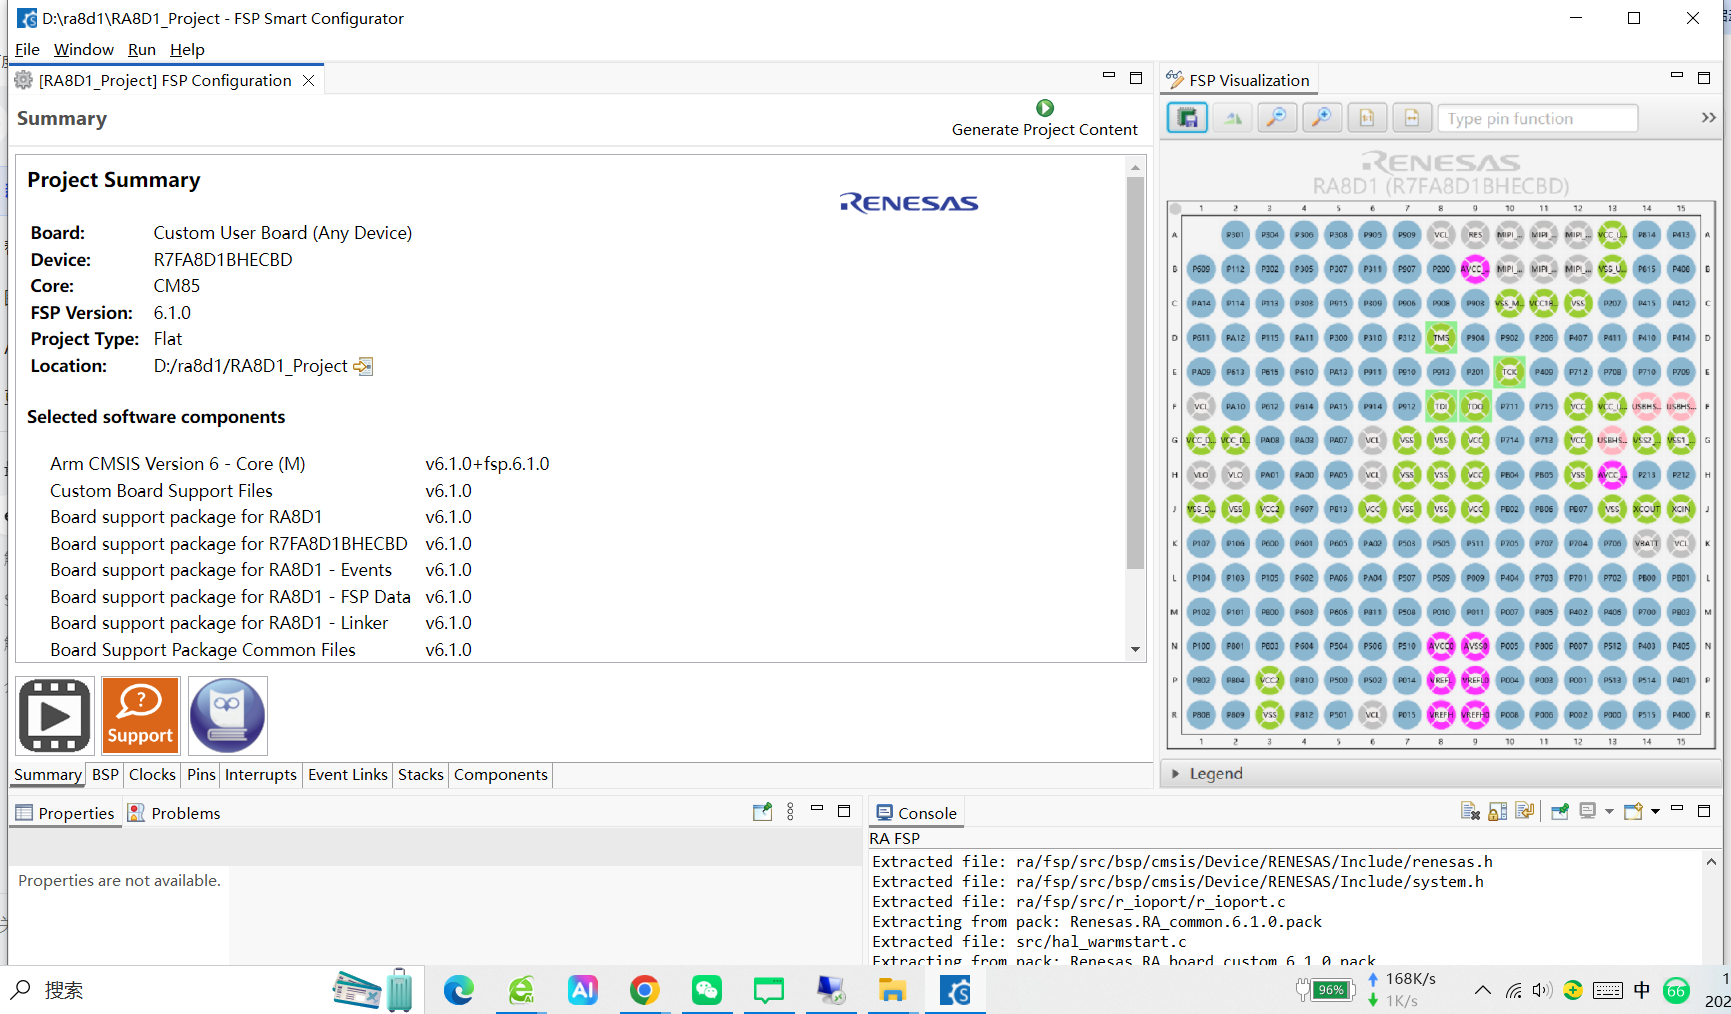1731x1014 pixels.
Task: Select the FSP Visualization tab
Action: point(1238,80)
